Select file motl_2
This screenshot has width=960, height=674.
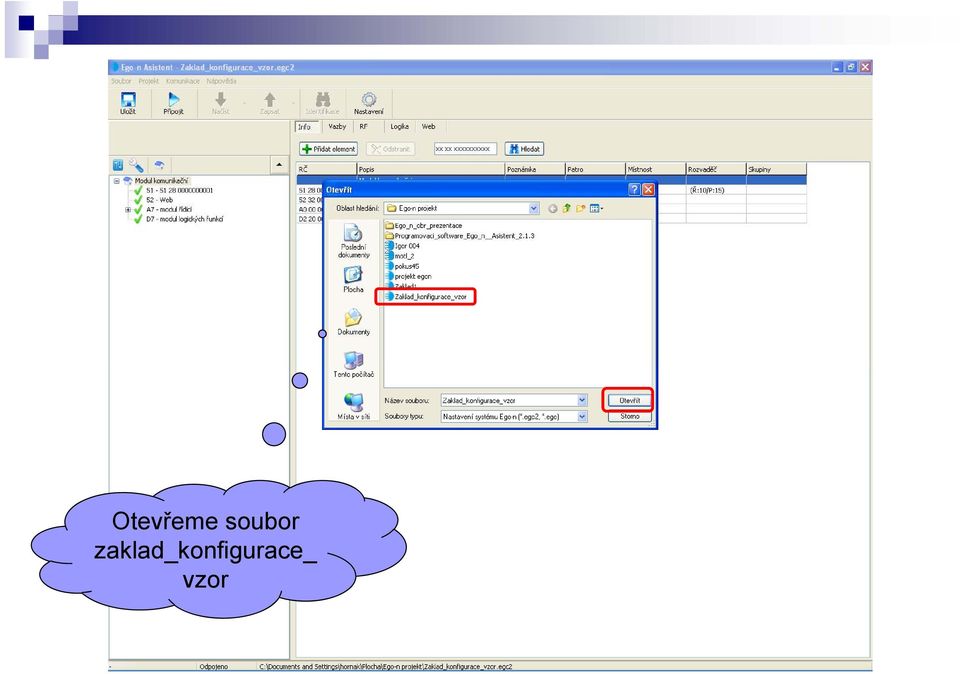point(400,256)
